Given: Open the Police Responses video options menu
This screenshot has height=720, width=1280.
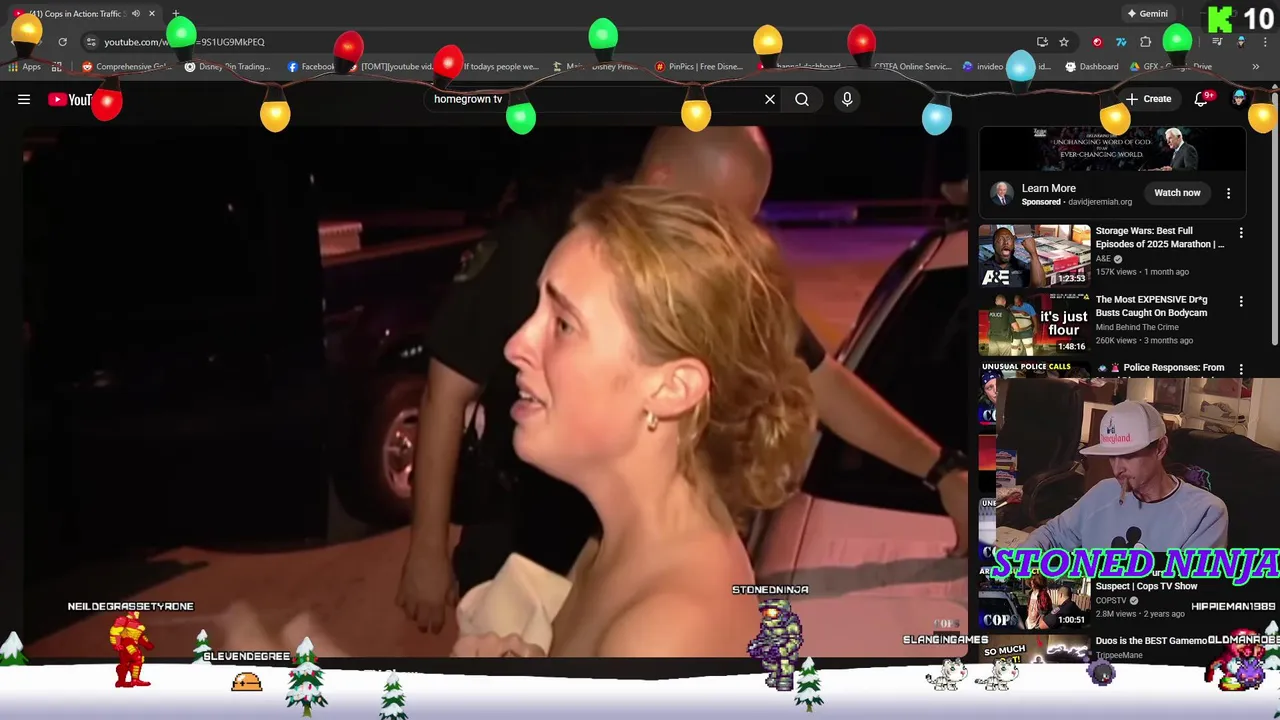Looking at the screenshot, I should 1241,369.
